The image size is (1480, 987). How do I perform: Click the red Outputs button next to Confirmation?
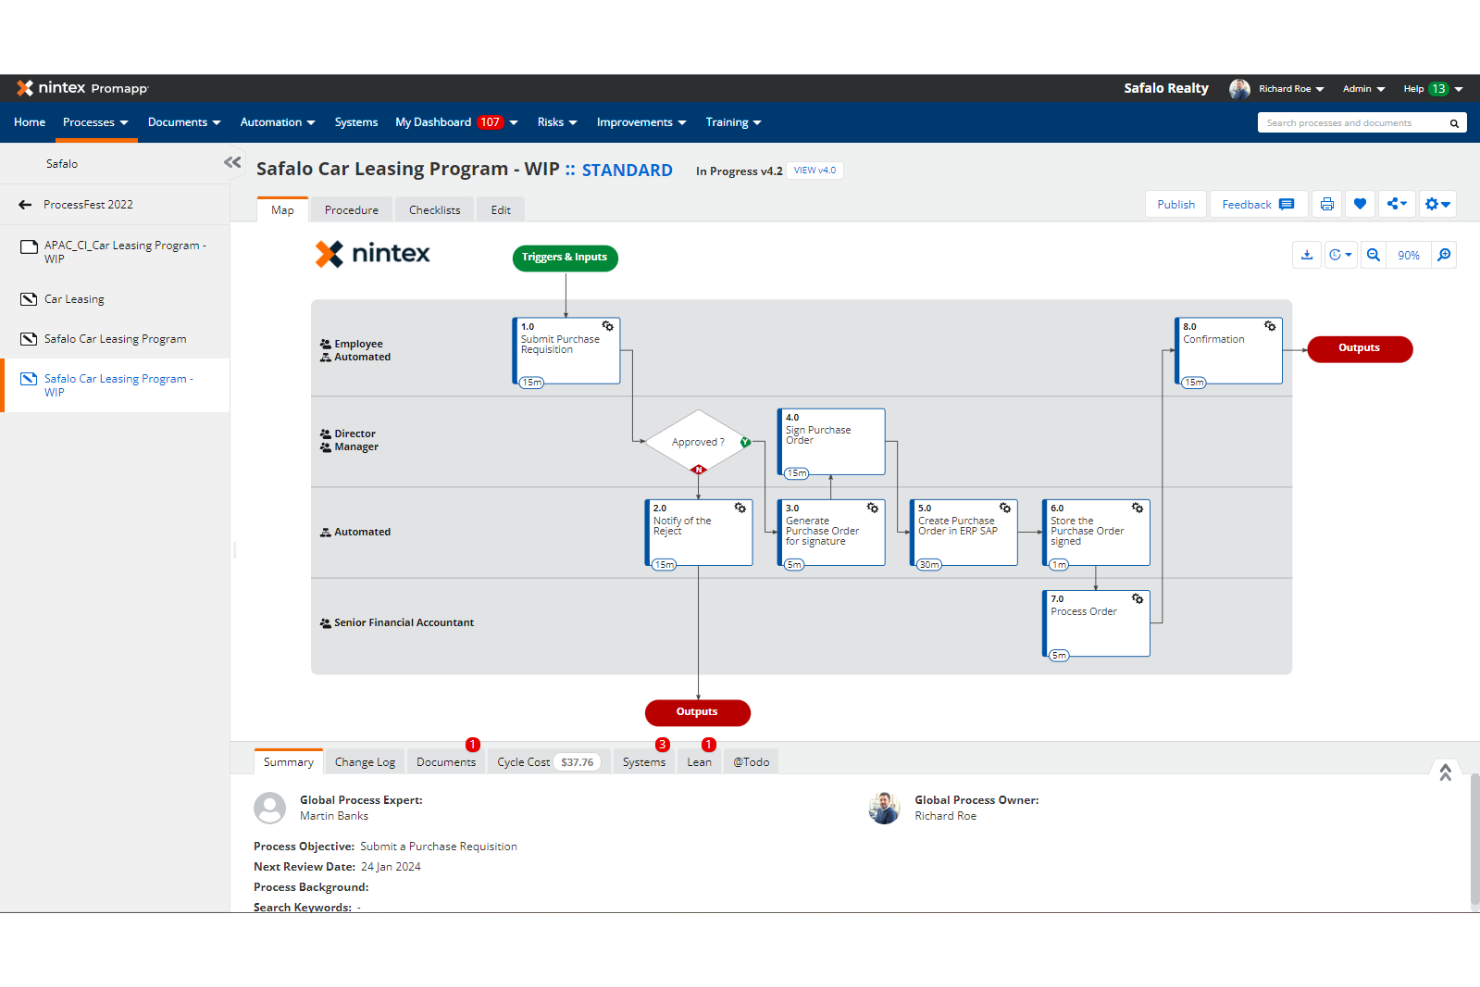(1359, 349)
